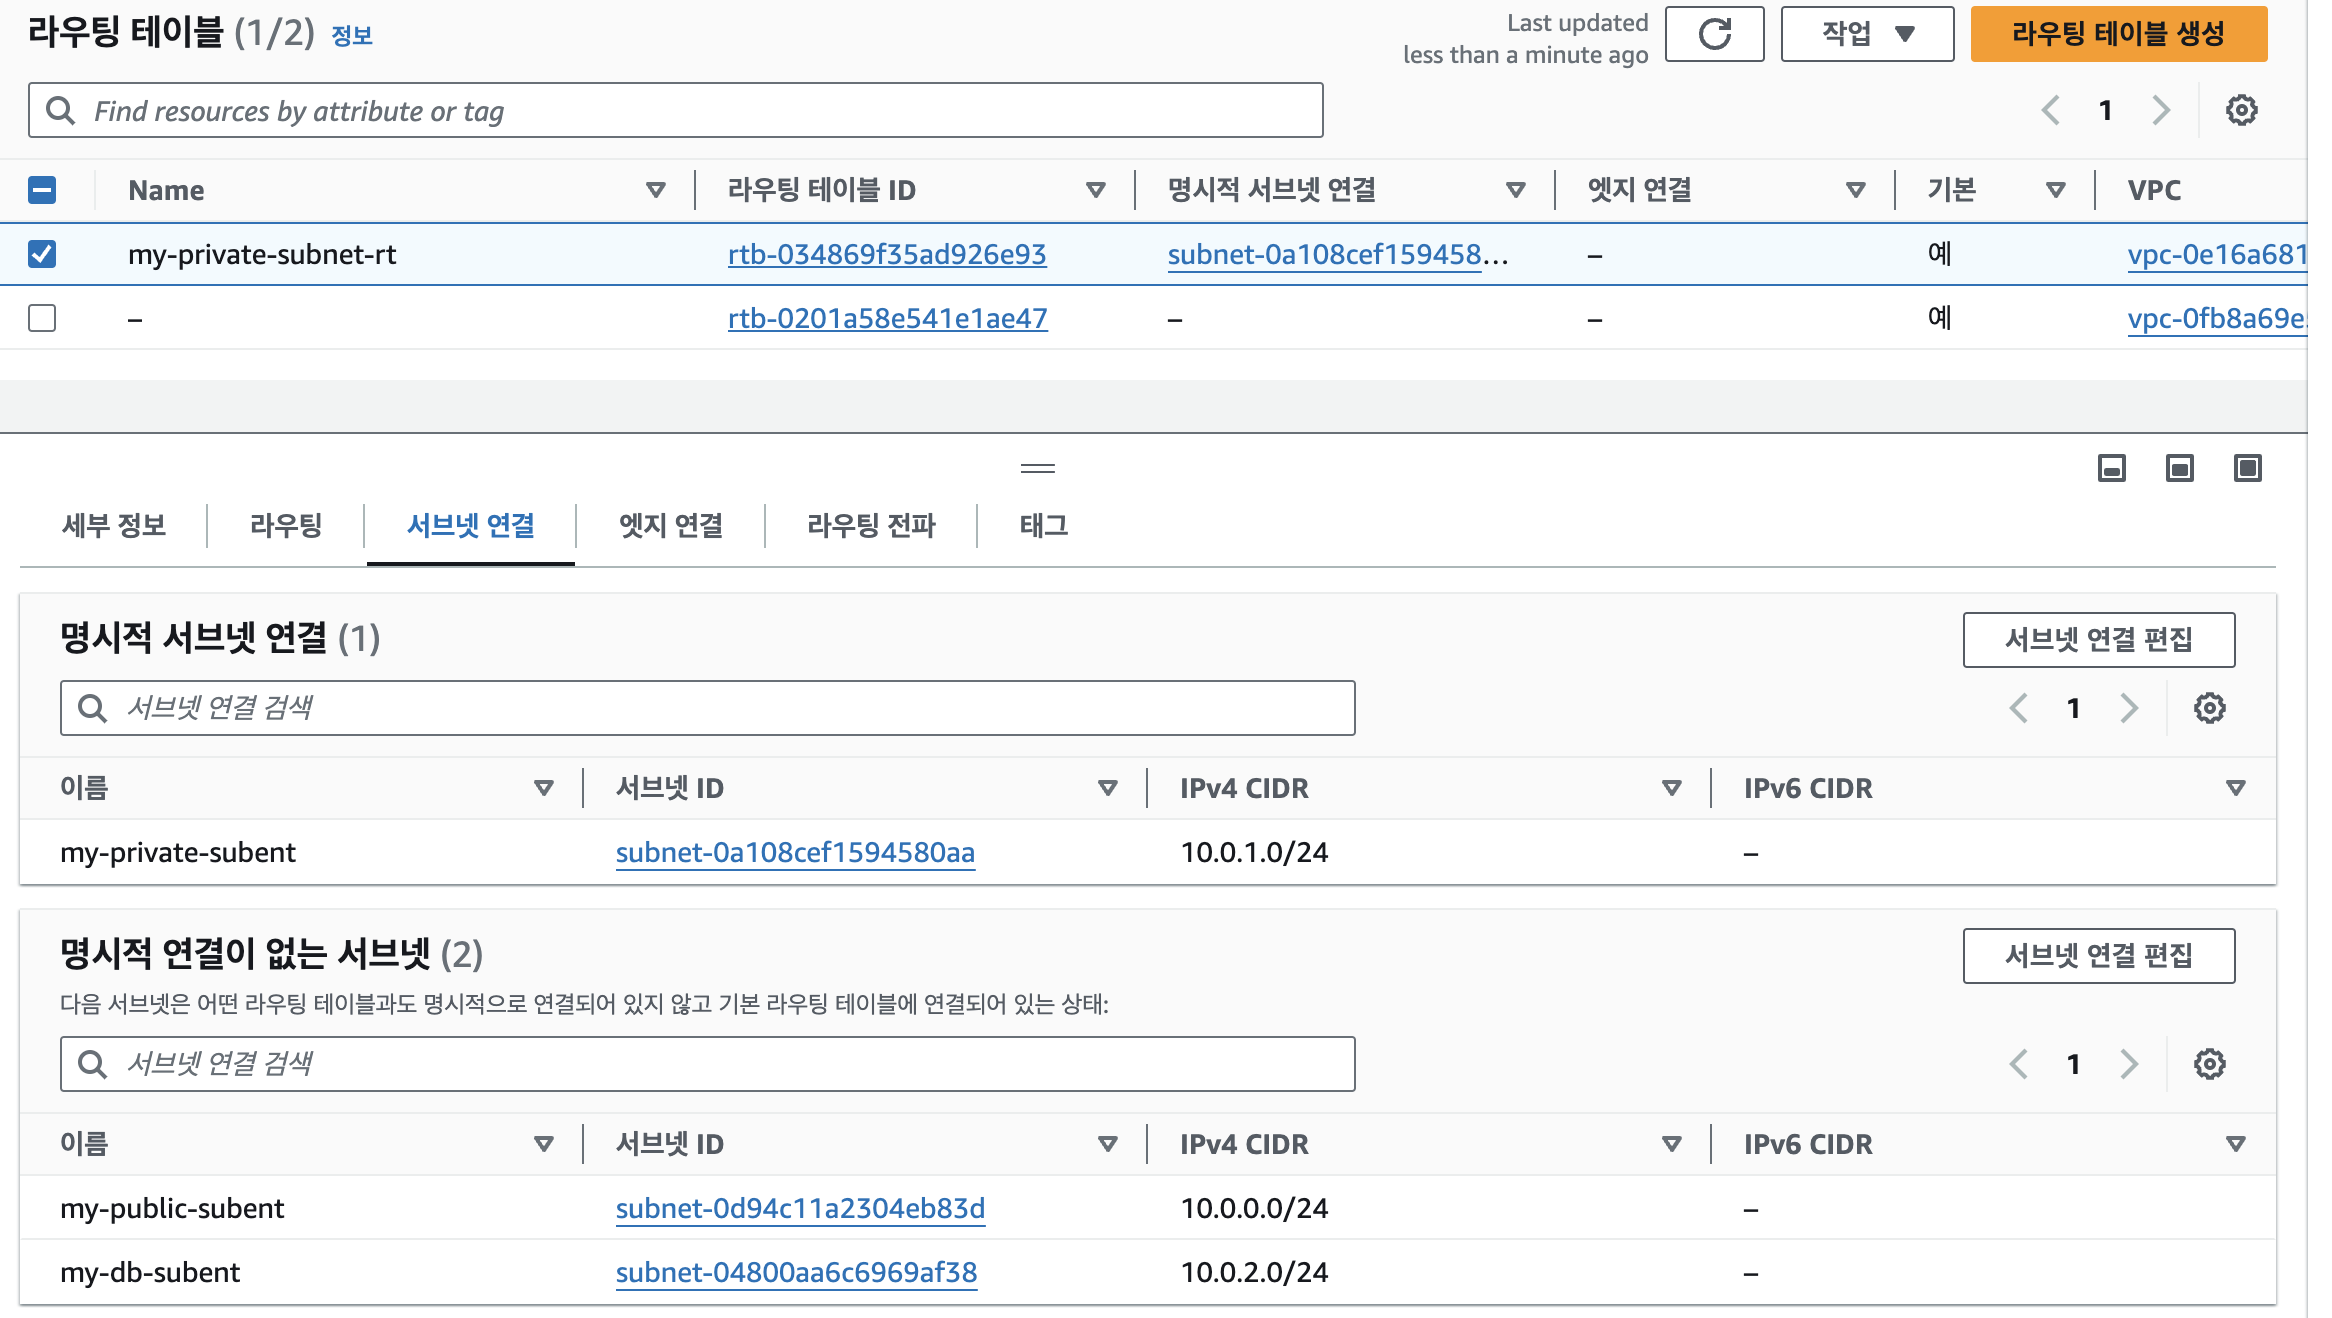Select the rtb-0201a58e541e1ae47 row checkbox
The height and width of the screenshot is (1318, 2332).
[x=42, y=318]
